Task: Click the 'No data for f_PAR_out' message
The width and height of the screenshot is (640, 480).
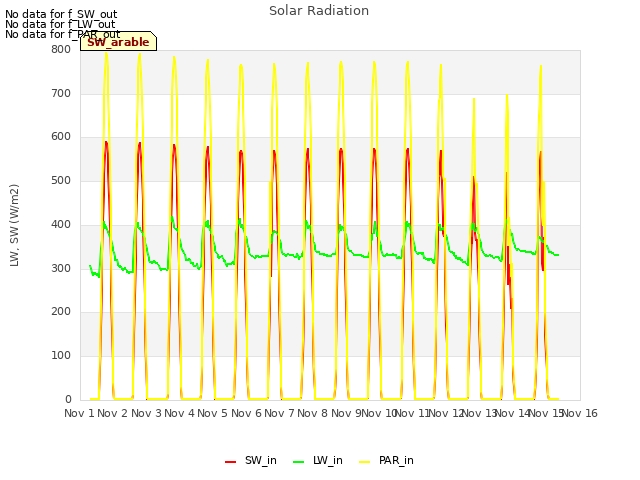Action: coord(62,34)
